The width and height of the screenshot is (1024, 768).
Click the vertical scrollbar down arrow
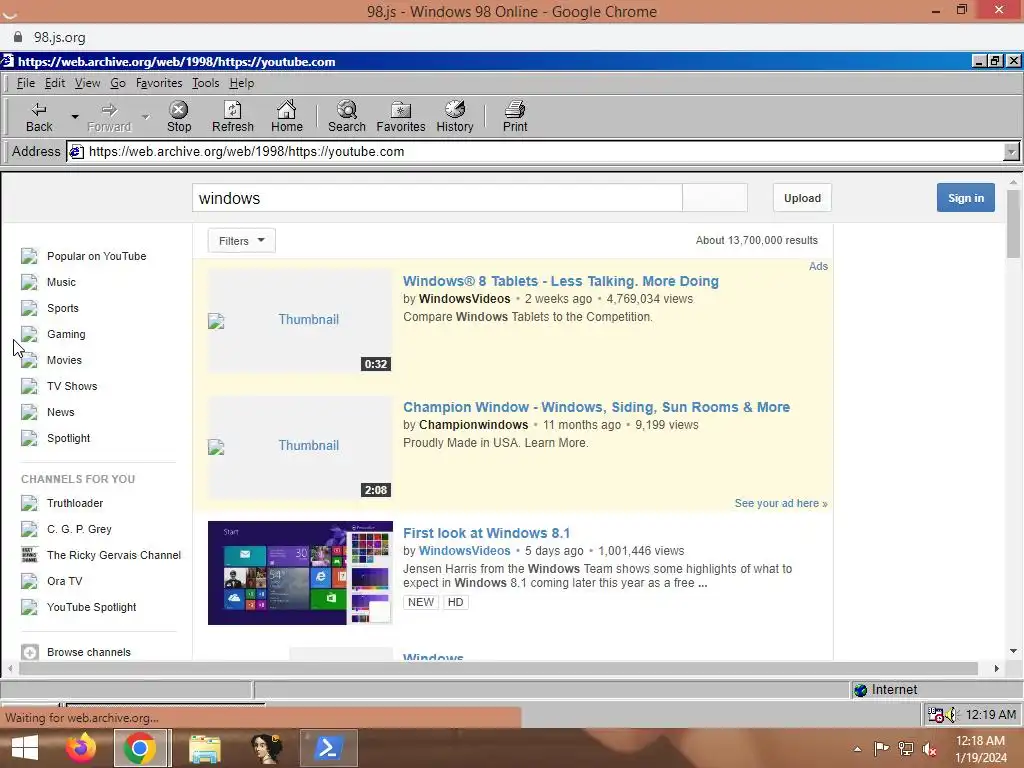[x=1013, y=650]
